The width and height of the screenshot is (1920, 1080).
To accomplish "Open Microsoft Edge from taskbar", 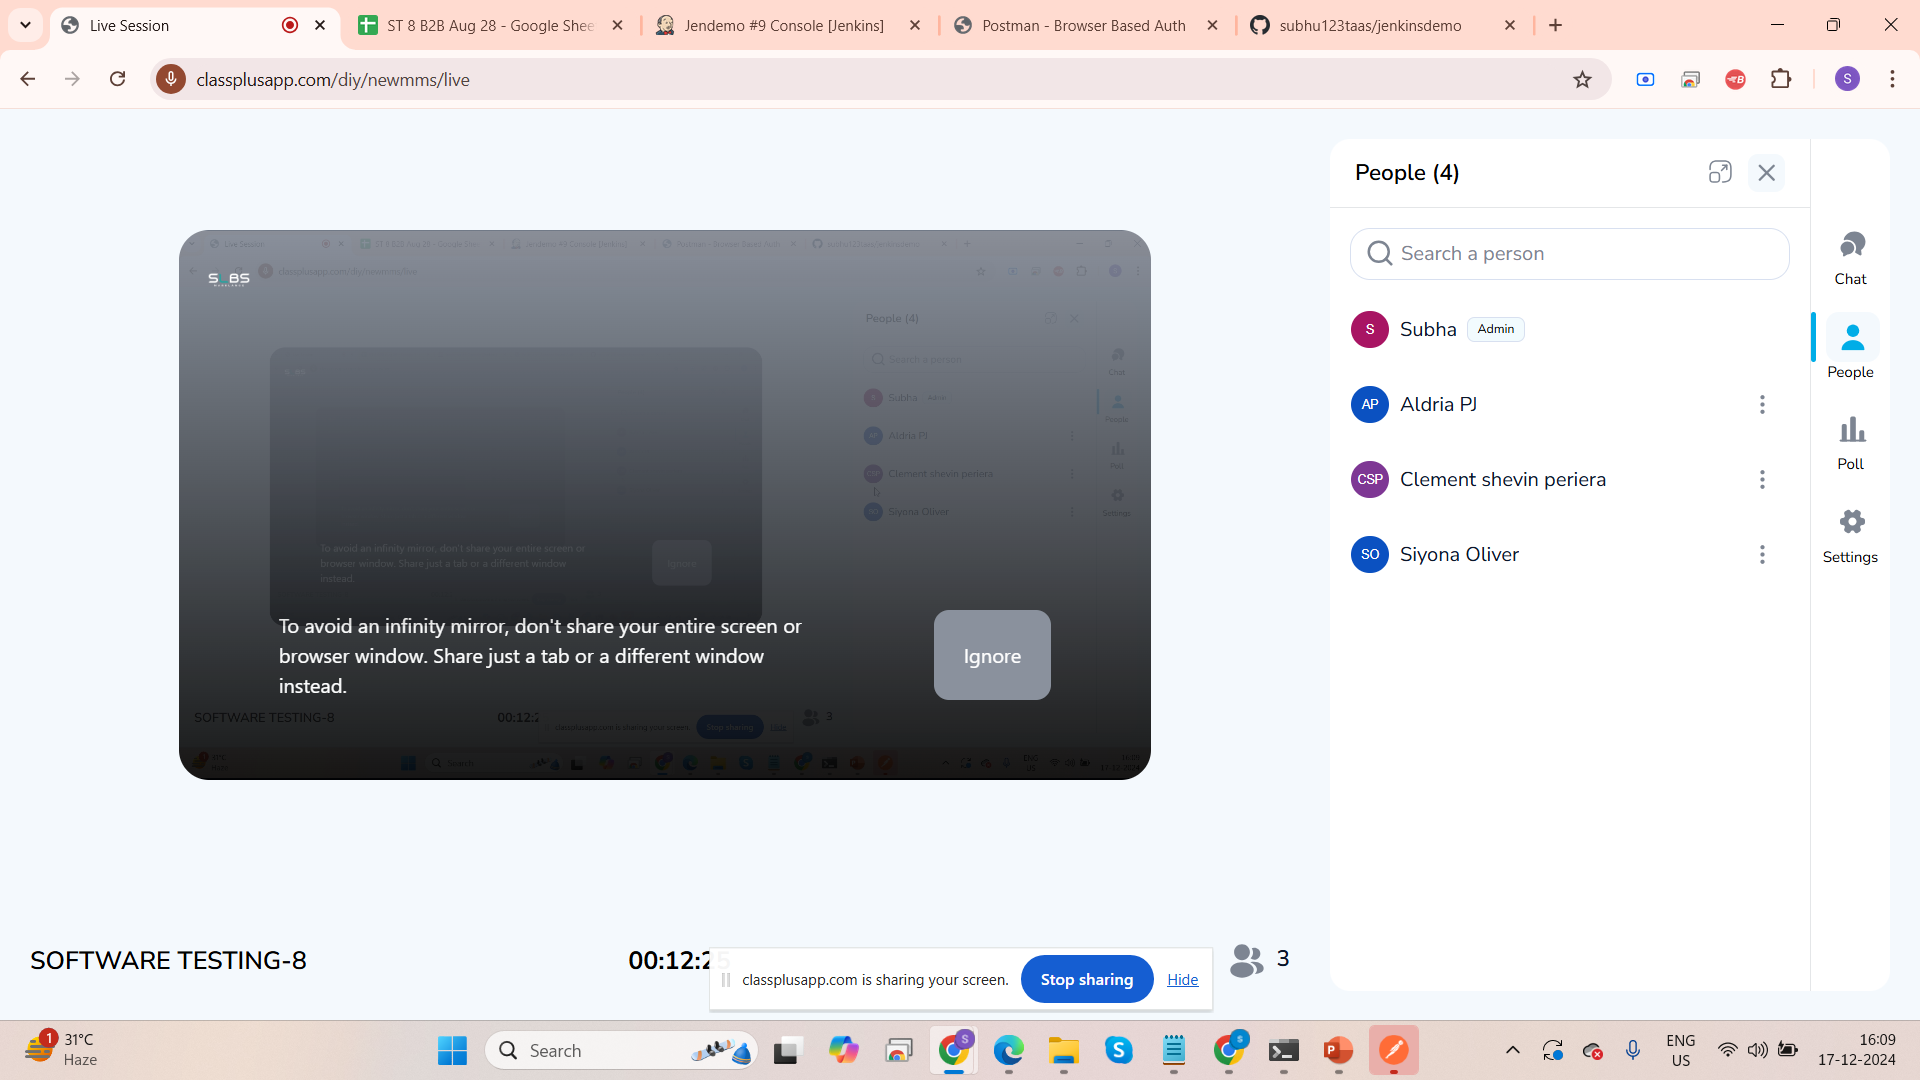I will point(1008,1051).
